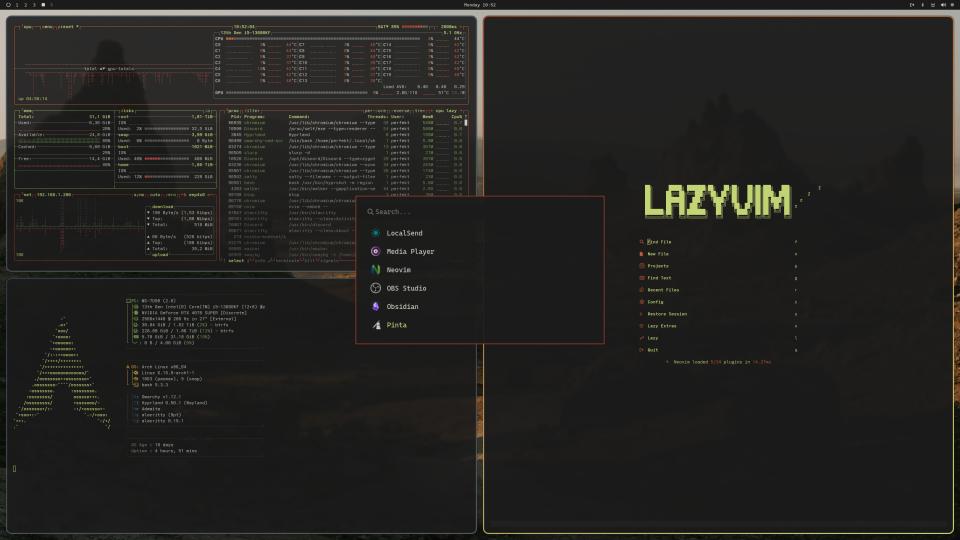Open the volume icon in top bar
This screenshot has width=960, height=540.
pos(943,5)
